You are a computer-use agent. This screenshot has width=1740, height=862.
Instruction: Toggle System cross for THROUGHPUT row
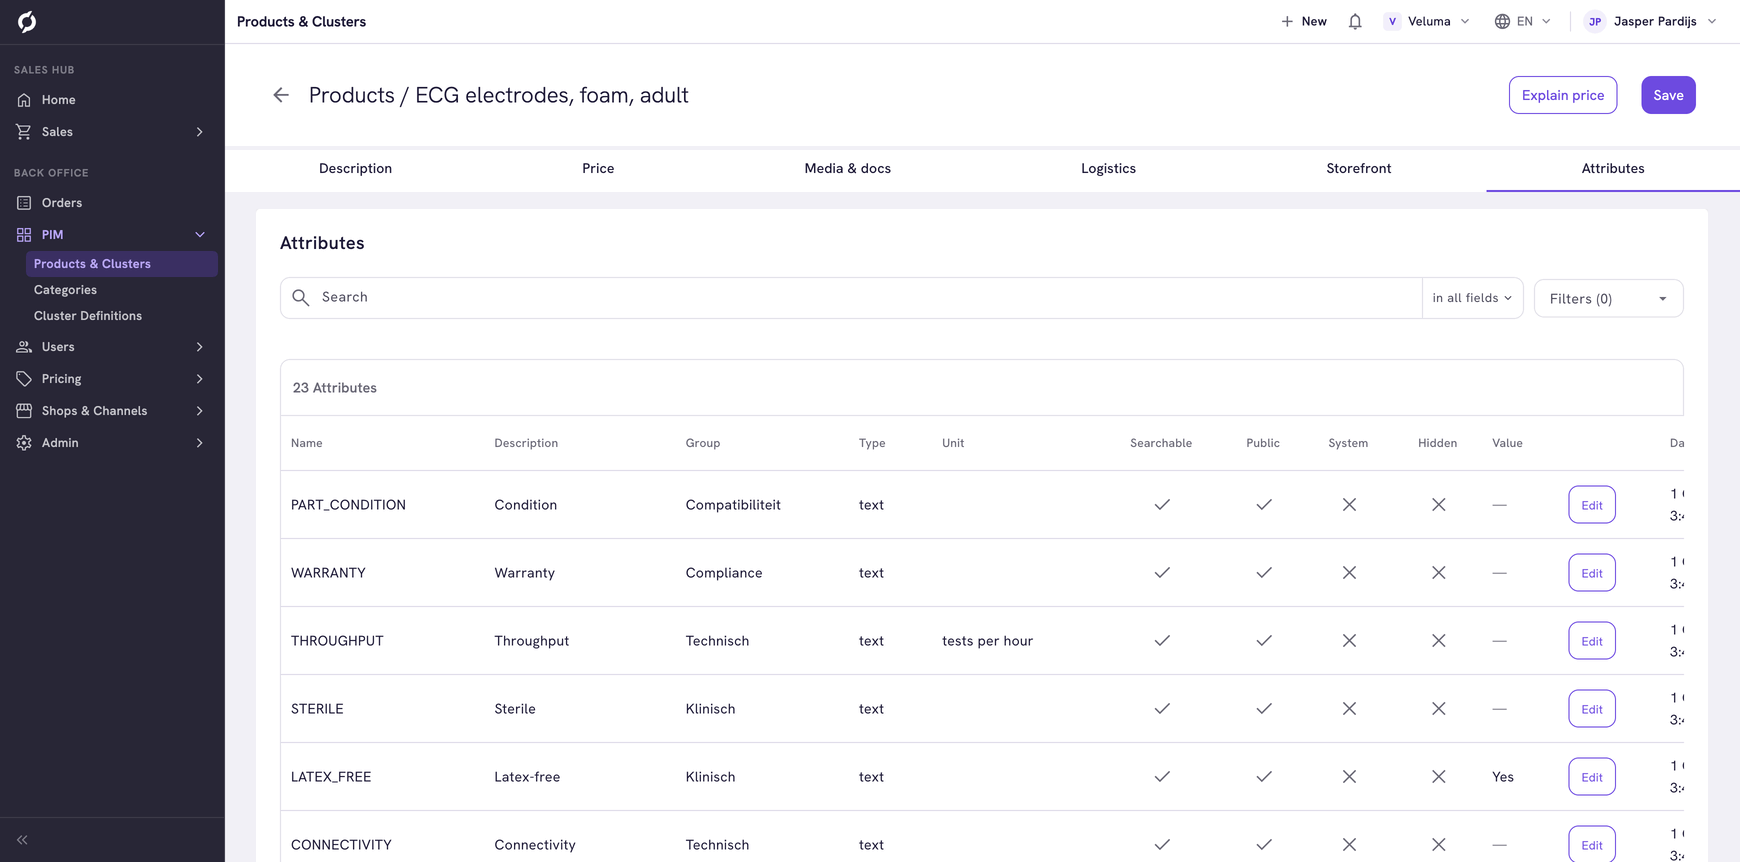tap(1349, 641)
